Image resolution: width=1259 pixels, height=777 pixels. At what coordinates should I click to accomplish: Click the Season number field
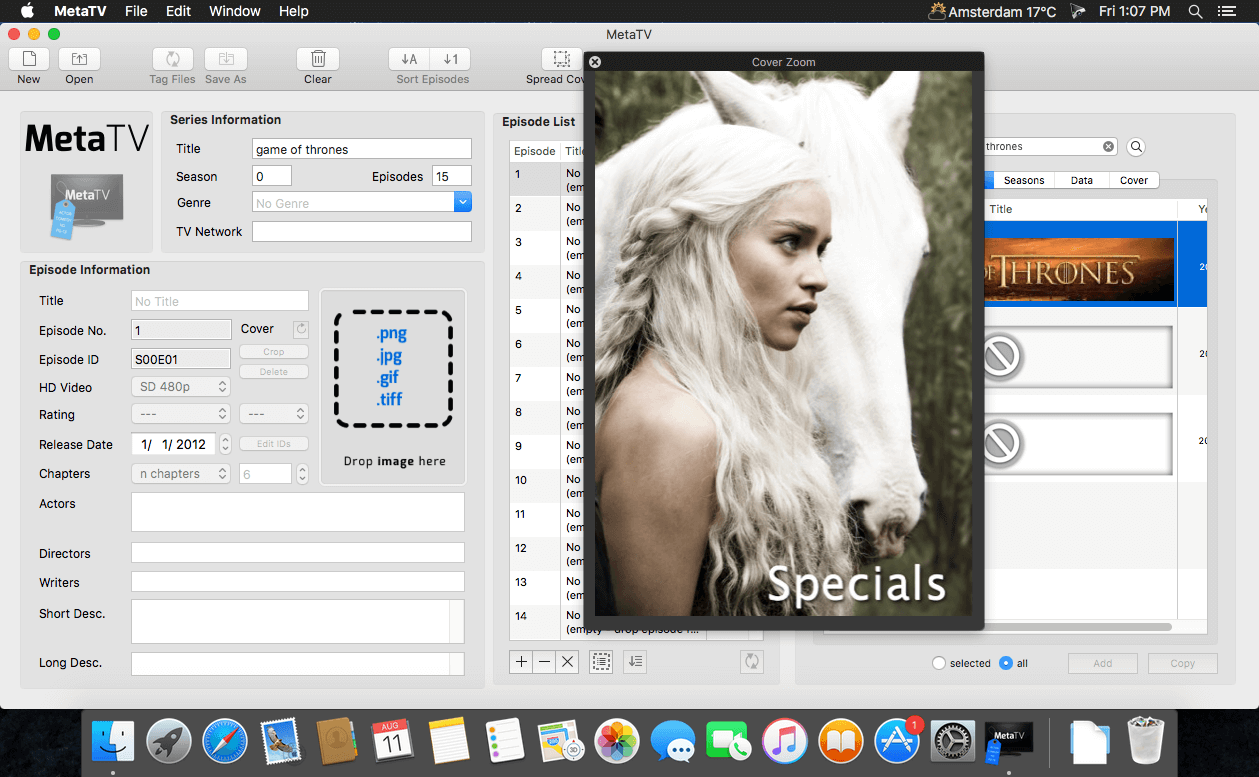click(x=272, y=176)
